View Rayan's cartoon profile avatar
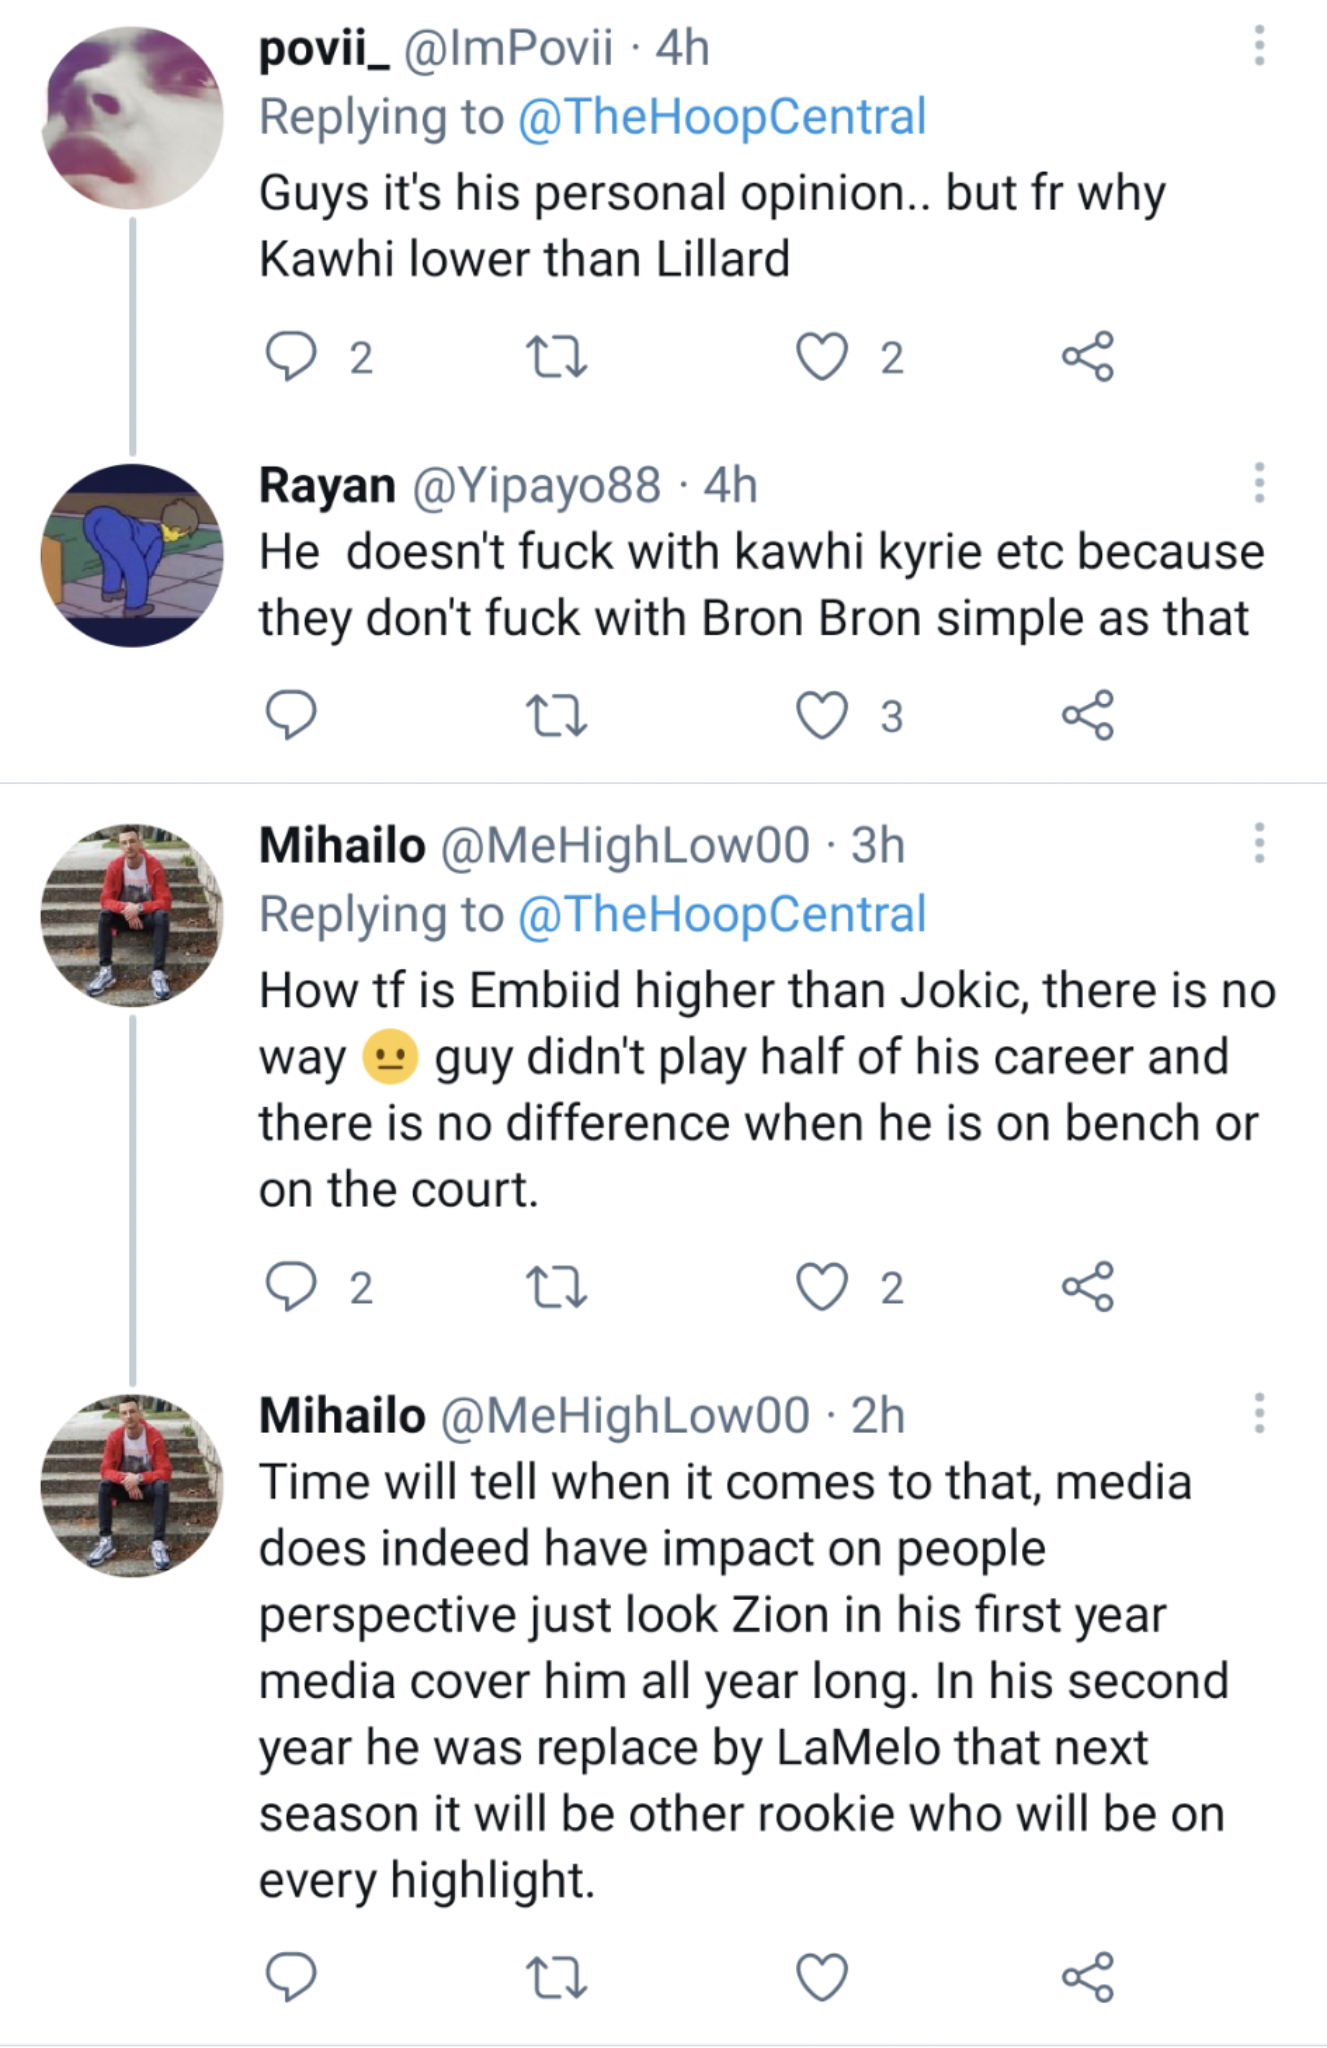The height and width of the screenshot is (2048, 1327). [x=132, y=555]
